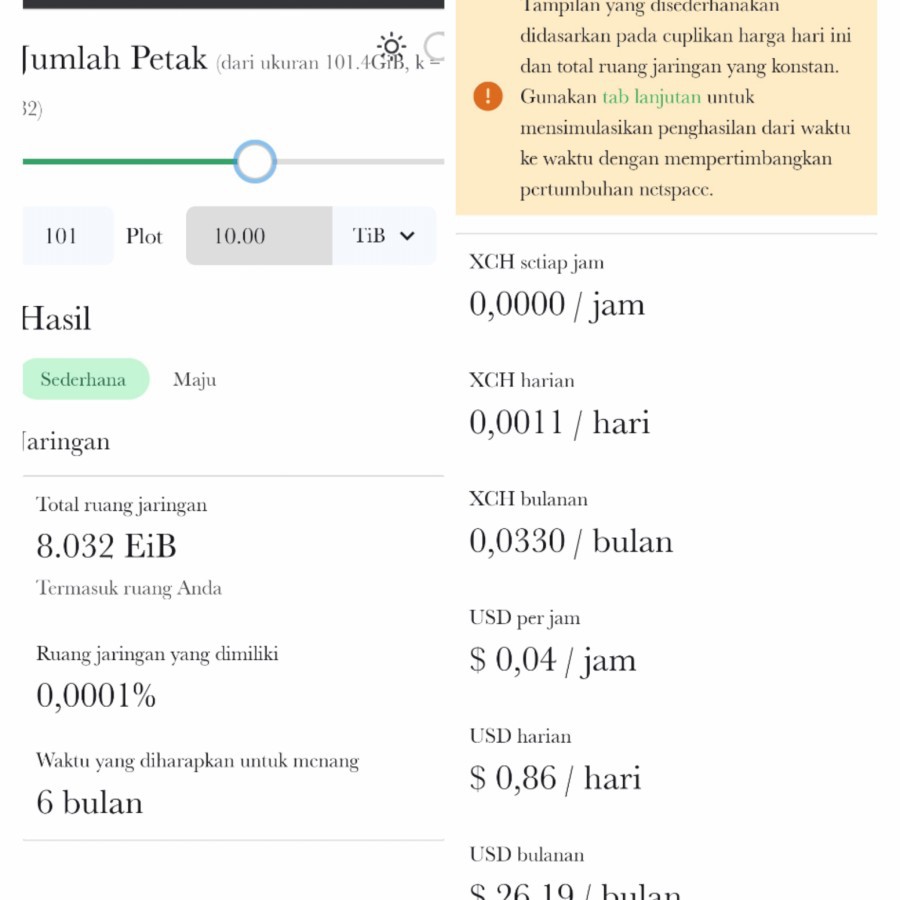Click the gray unfilled part of the slider
This screenshot has height=900, width=900.
360,161
